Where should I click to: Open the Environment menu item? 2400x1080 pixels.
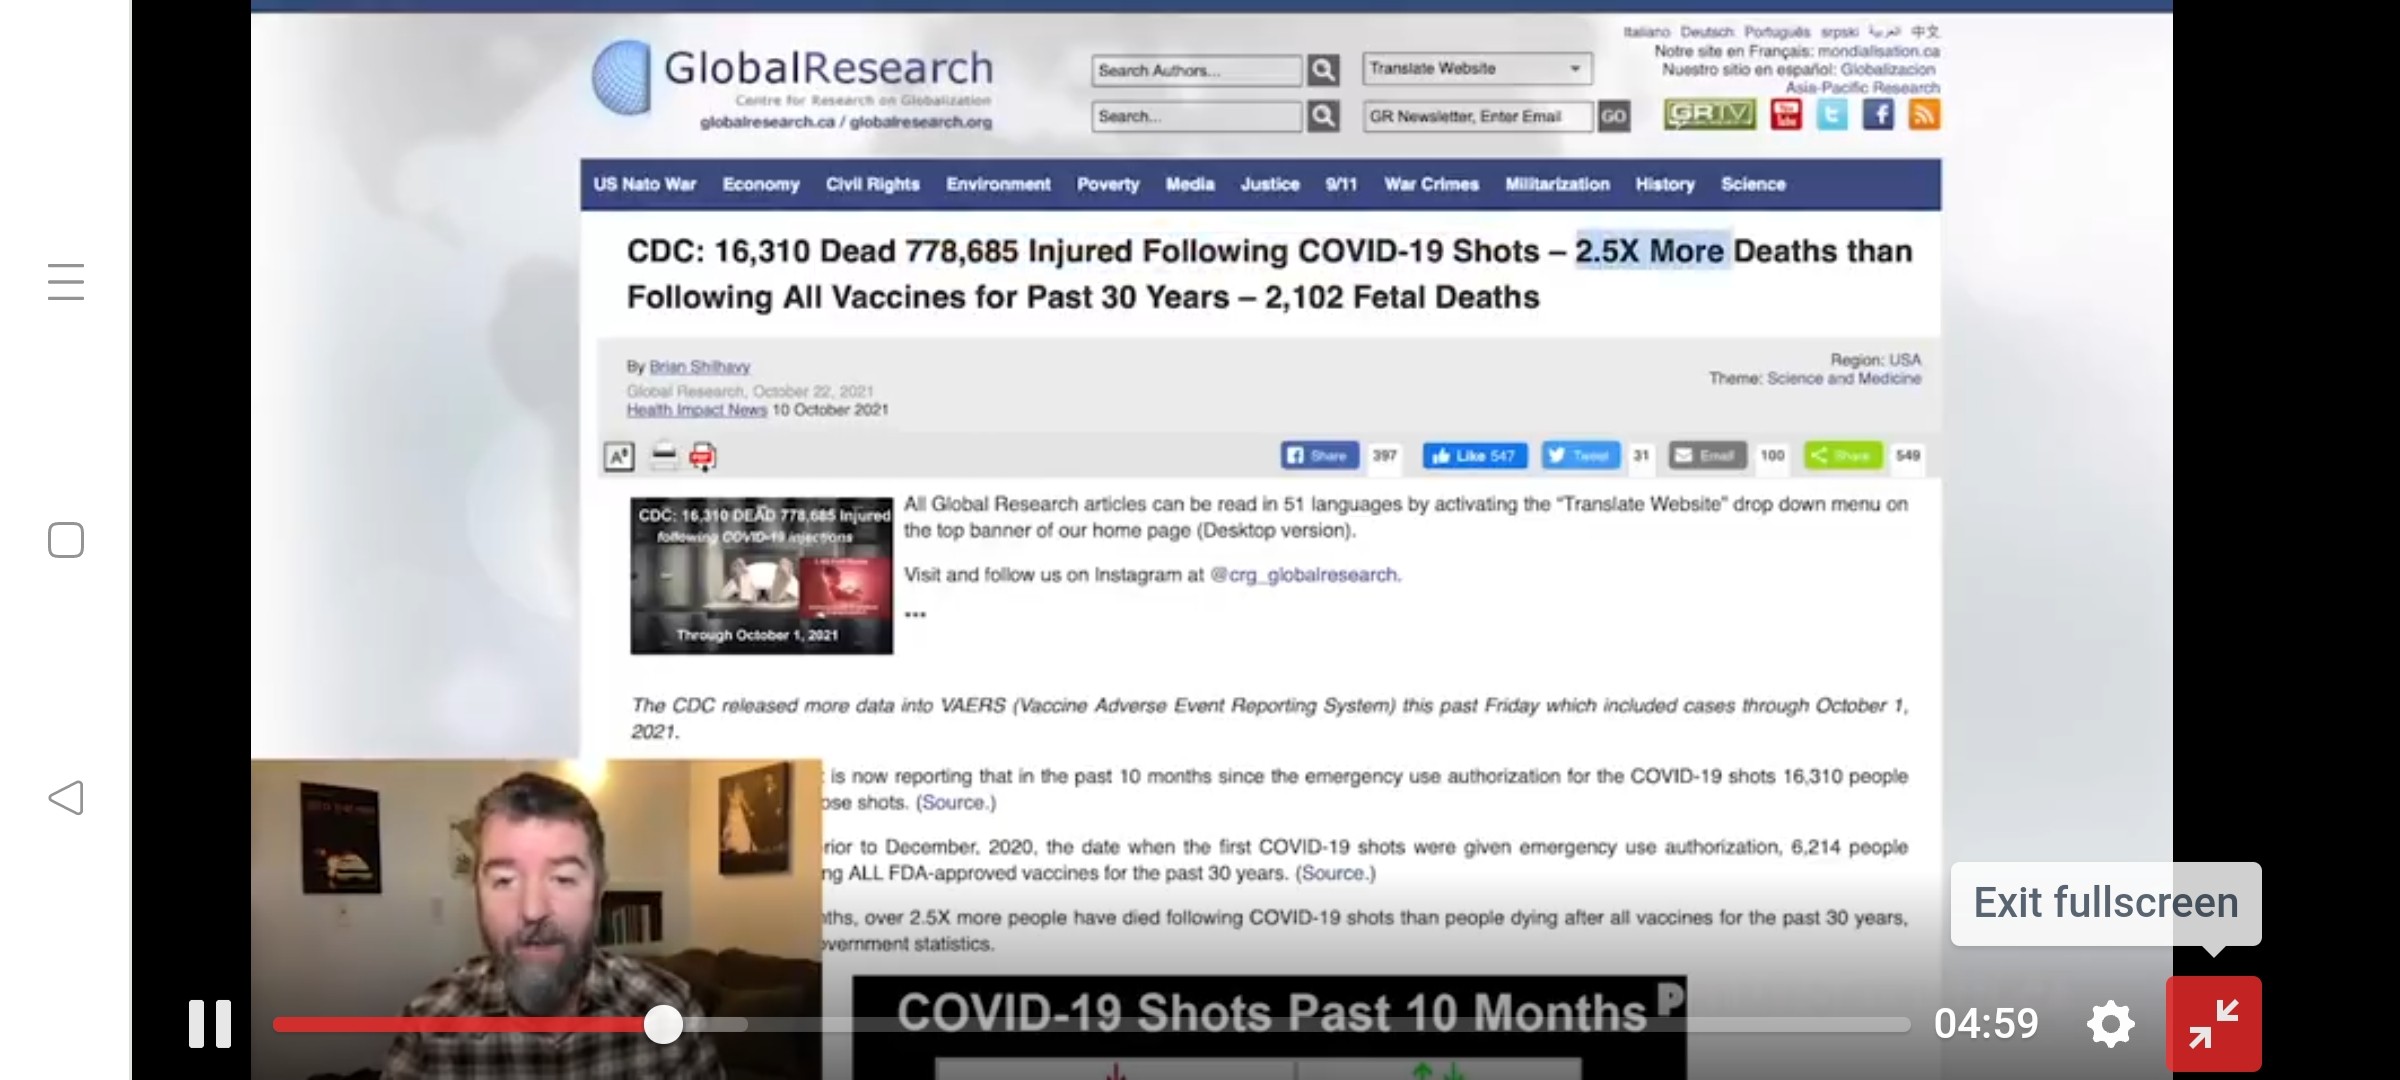click(998, 184)
